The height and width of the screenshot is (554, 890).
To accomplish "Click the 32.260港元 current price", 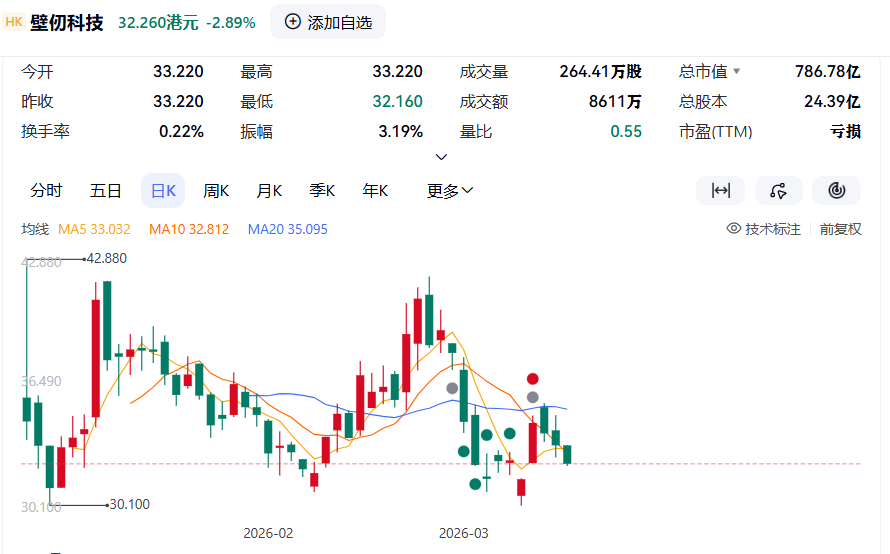I will pos(158,23).
